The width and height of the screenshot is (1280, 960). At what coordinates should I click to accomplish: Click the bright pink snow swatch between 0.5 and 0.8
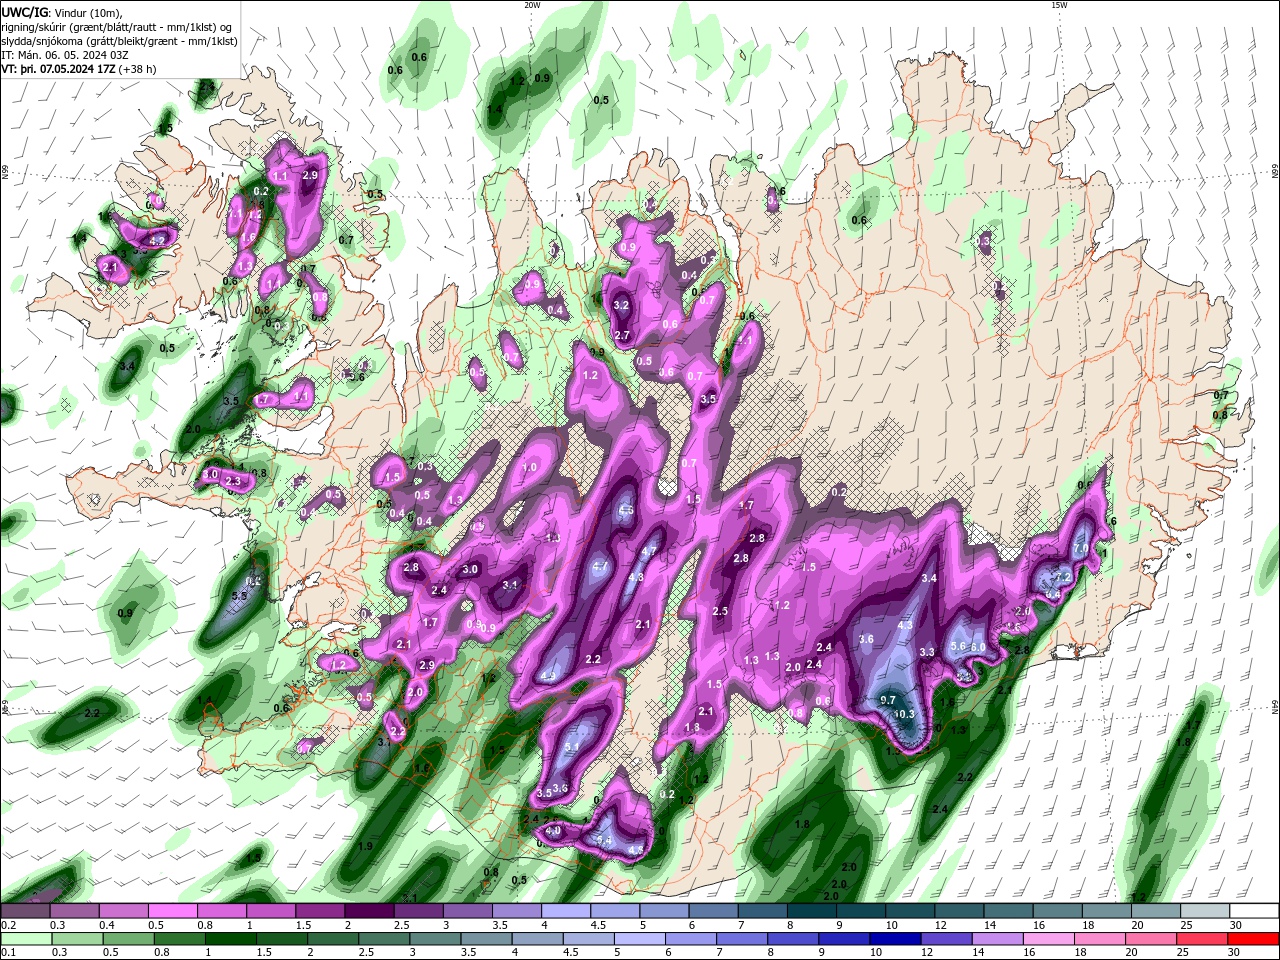pos(172,912)
